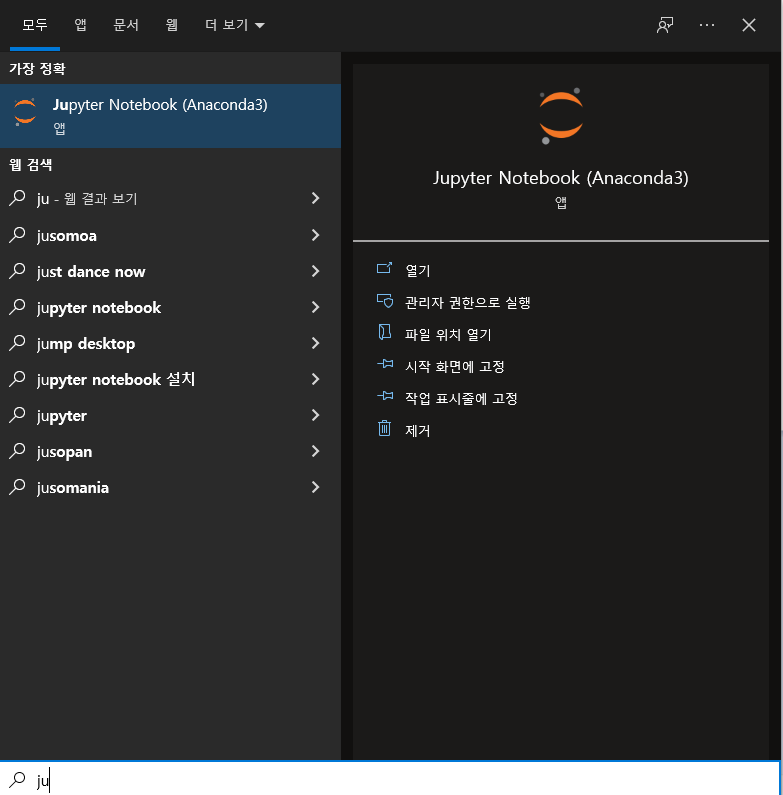Expand the 'ju - 웹 결과 보기' arrow
783x795 pixels.
click(315, 198)
